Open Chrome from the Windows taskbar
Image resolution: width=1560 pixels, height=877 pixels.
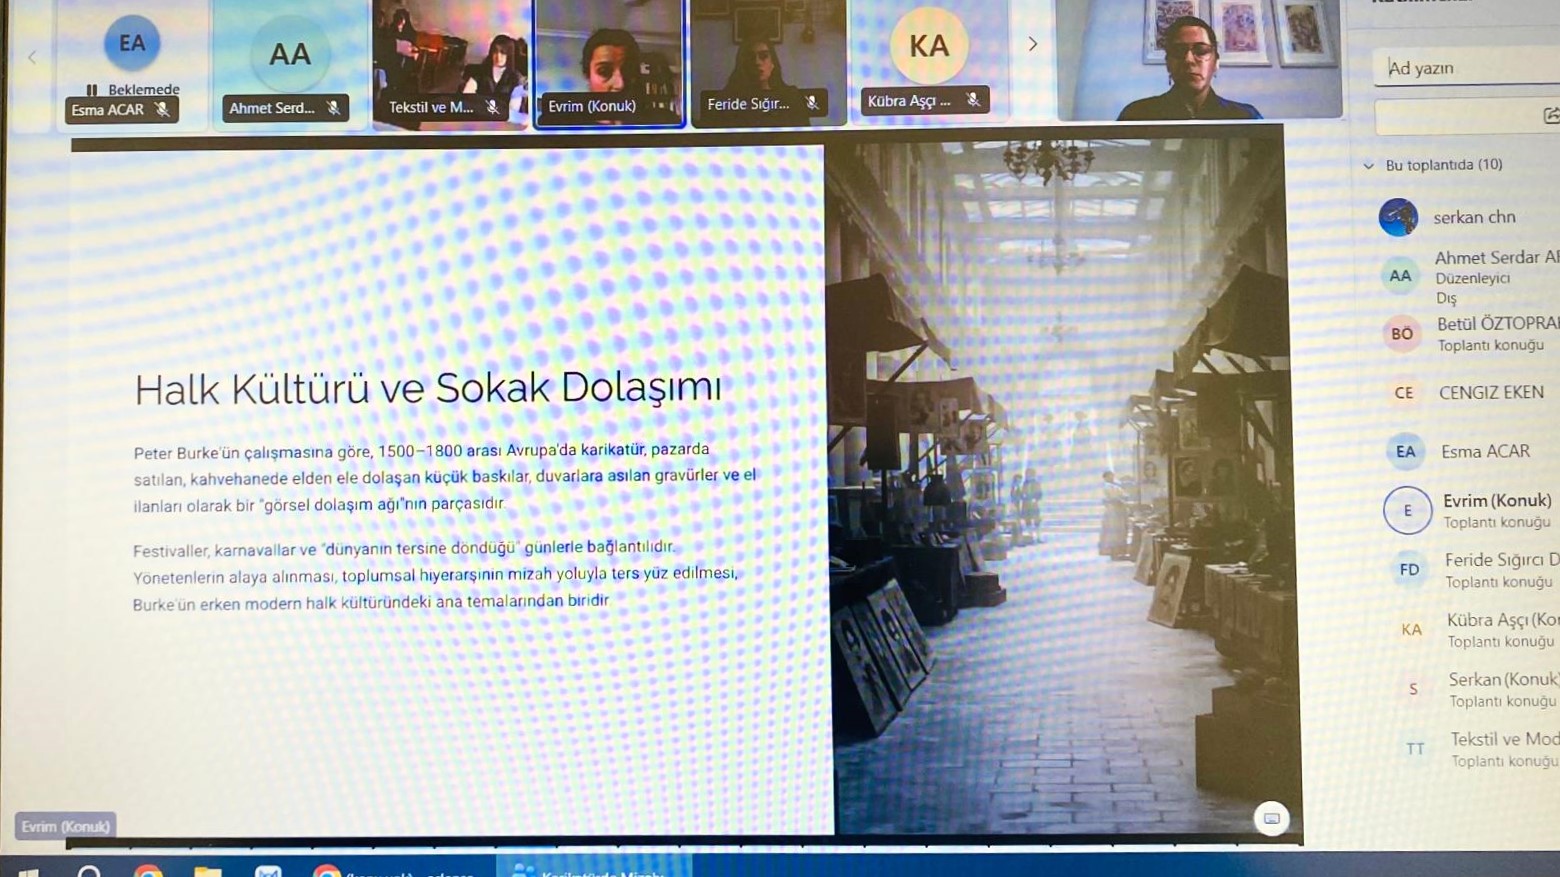tap(148, 872)
